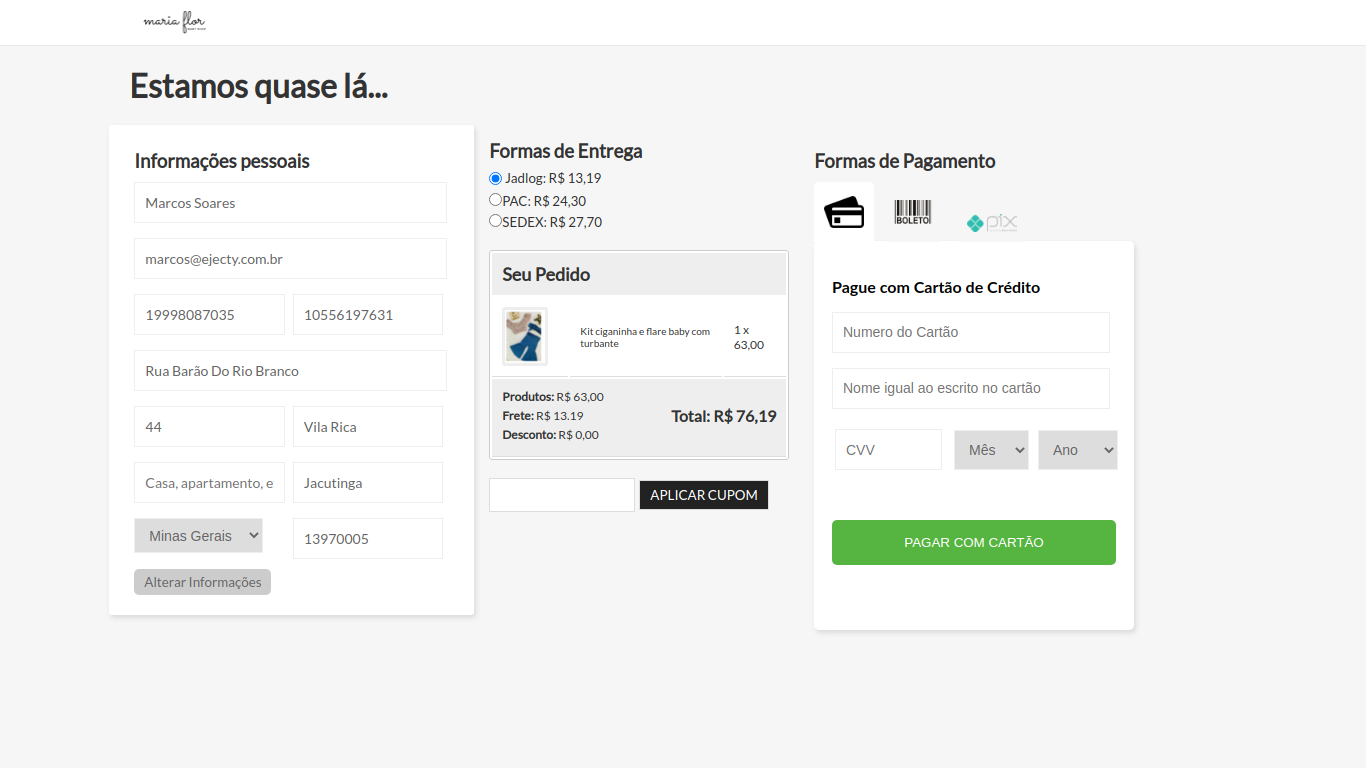
Task: Open the Minas Gerais state dropdown
Action: 198,536
